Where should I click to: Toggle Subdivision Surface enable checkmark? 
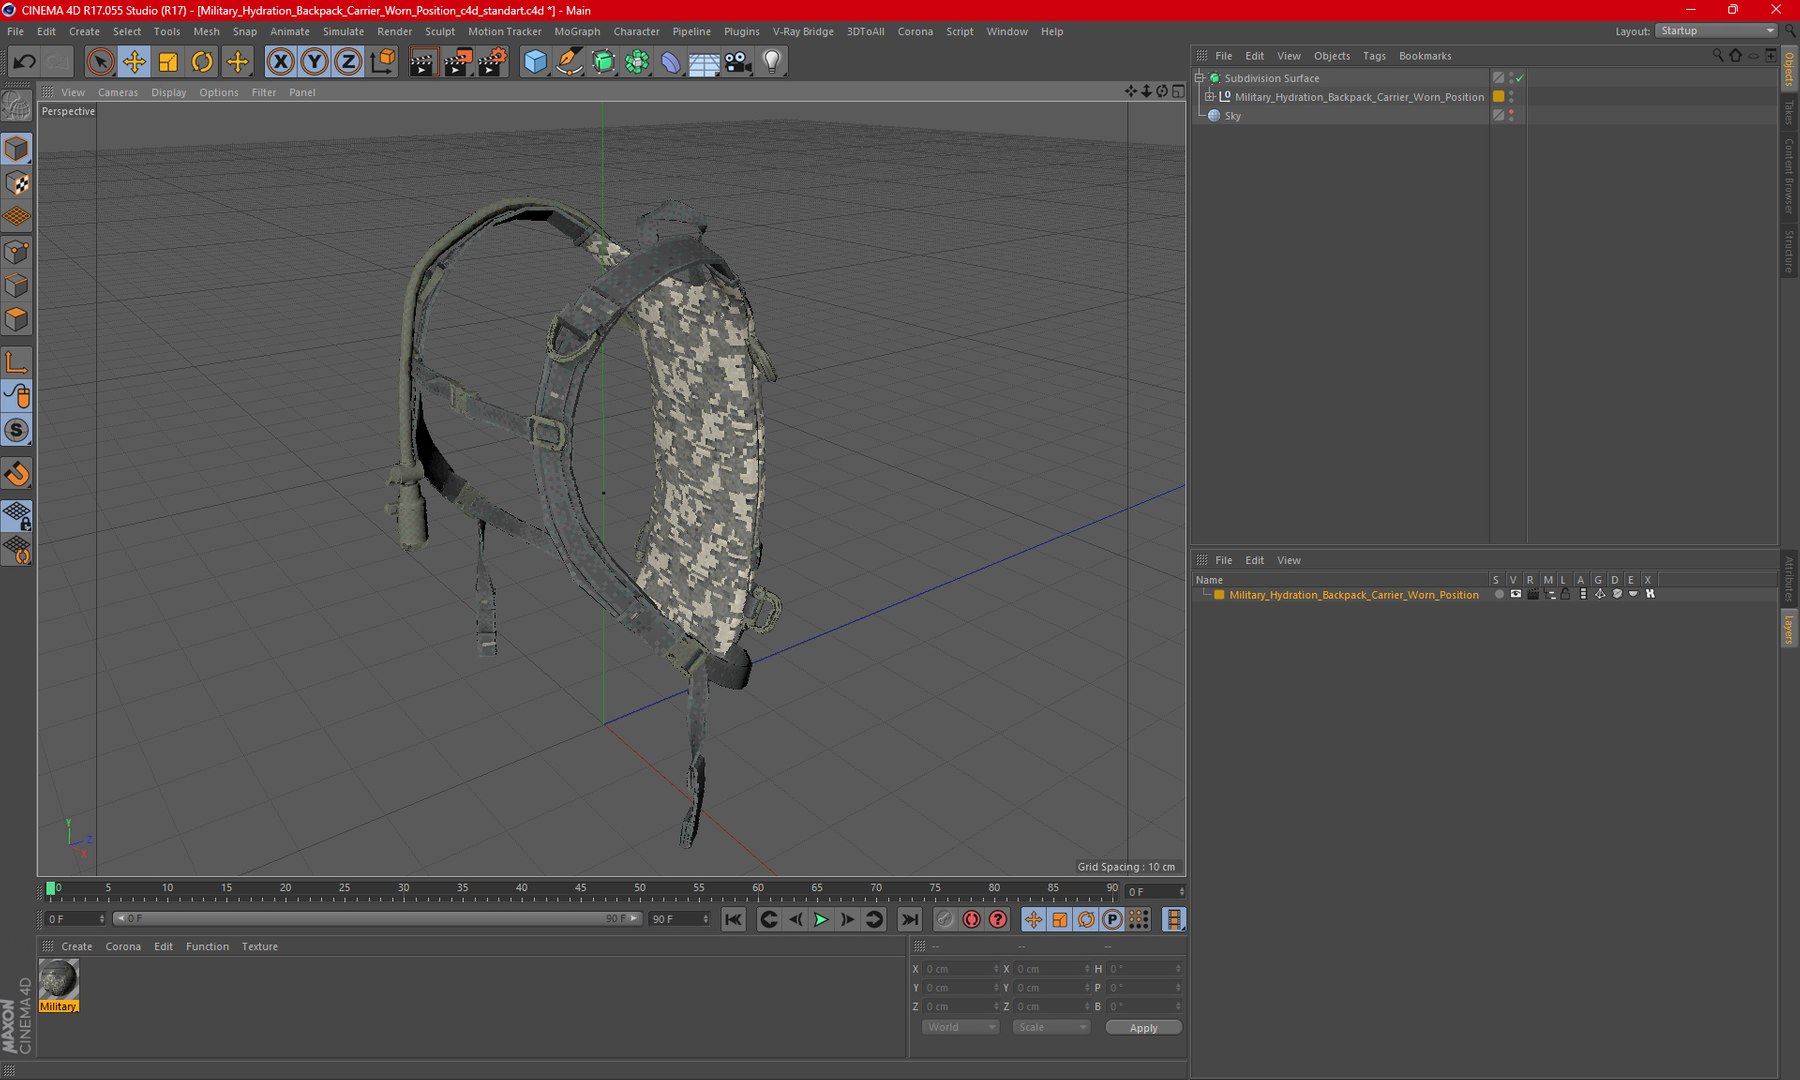tap(1520, 78)
